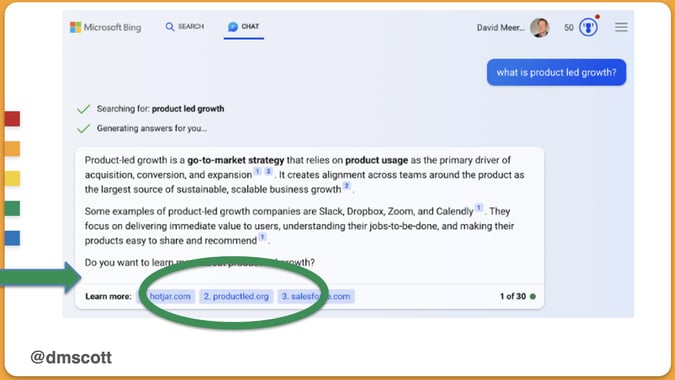This screenshot has height=380, width=675.
Task: Click the 'what is product led growth?' message
Action: (x=556, y=72)
